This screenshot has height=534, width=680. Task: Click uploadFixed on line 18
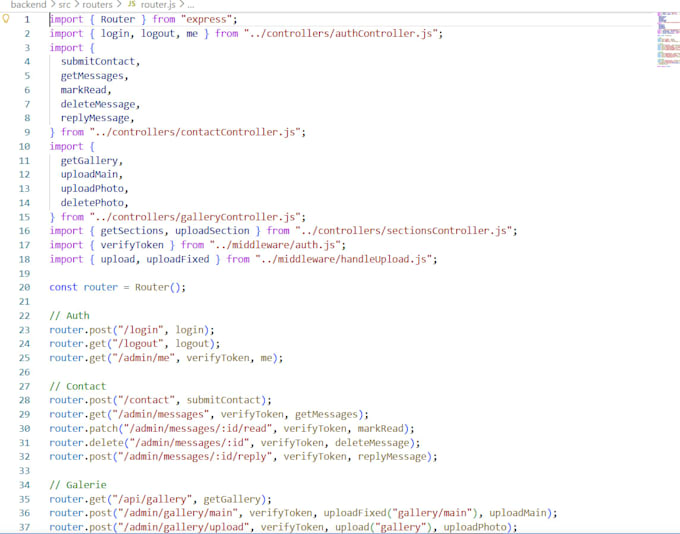178,259
